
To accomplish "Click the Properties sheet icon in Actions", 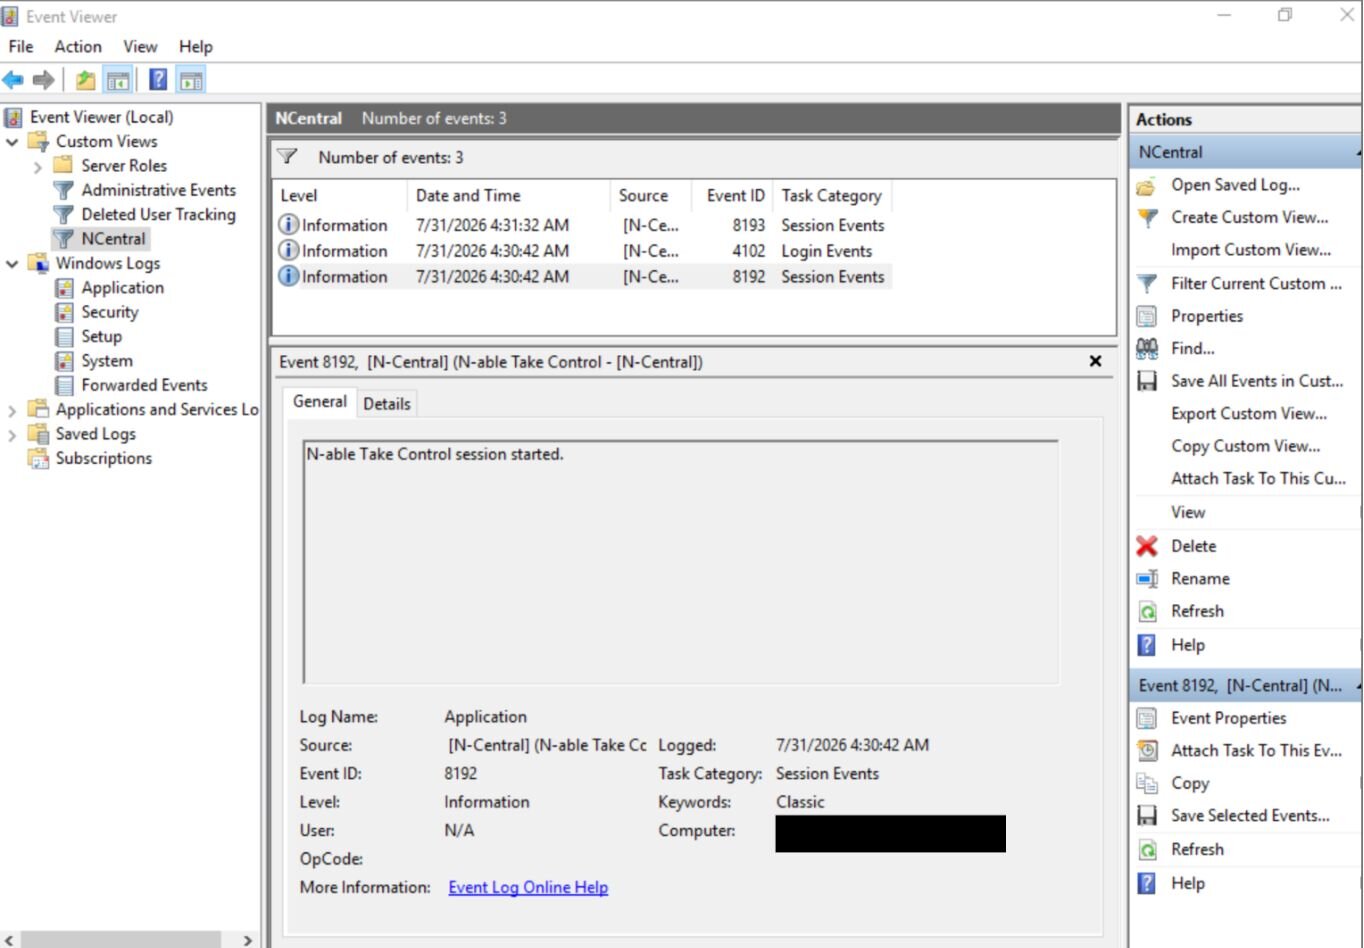I will pyautogui.click(x=1147, y=317).
